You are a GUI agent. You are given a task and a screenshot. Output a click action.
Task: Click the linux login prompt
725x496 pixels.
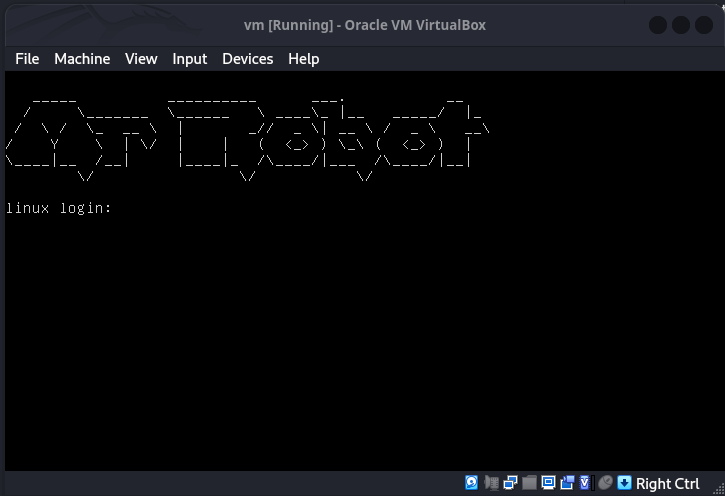[x=59, y=208]
